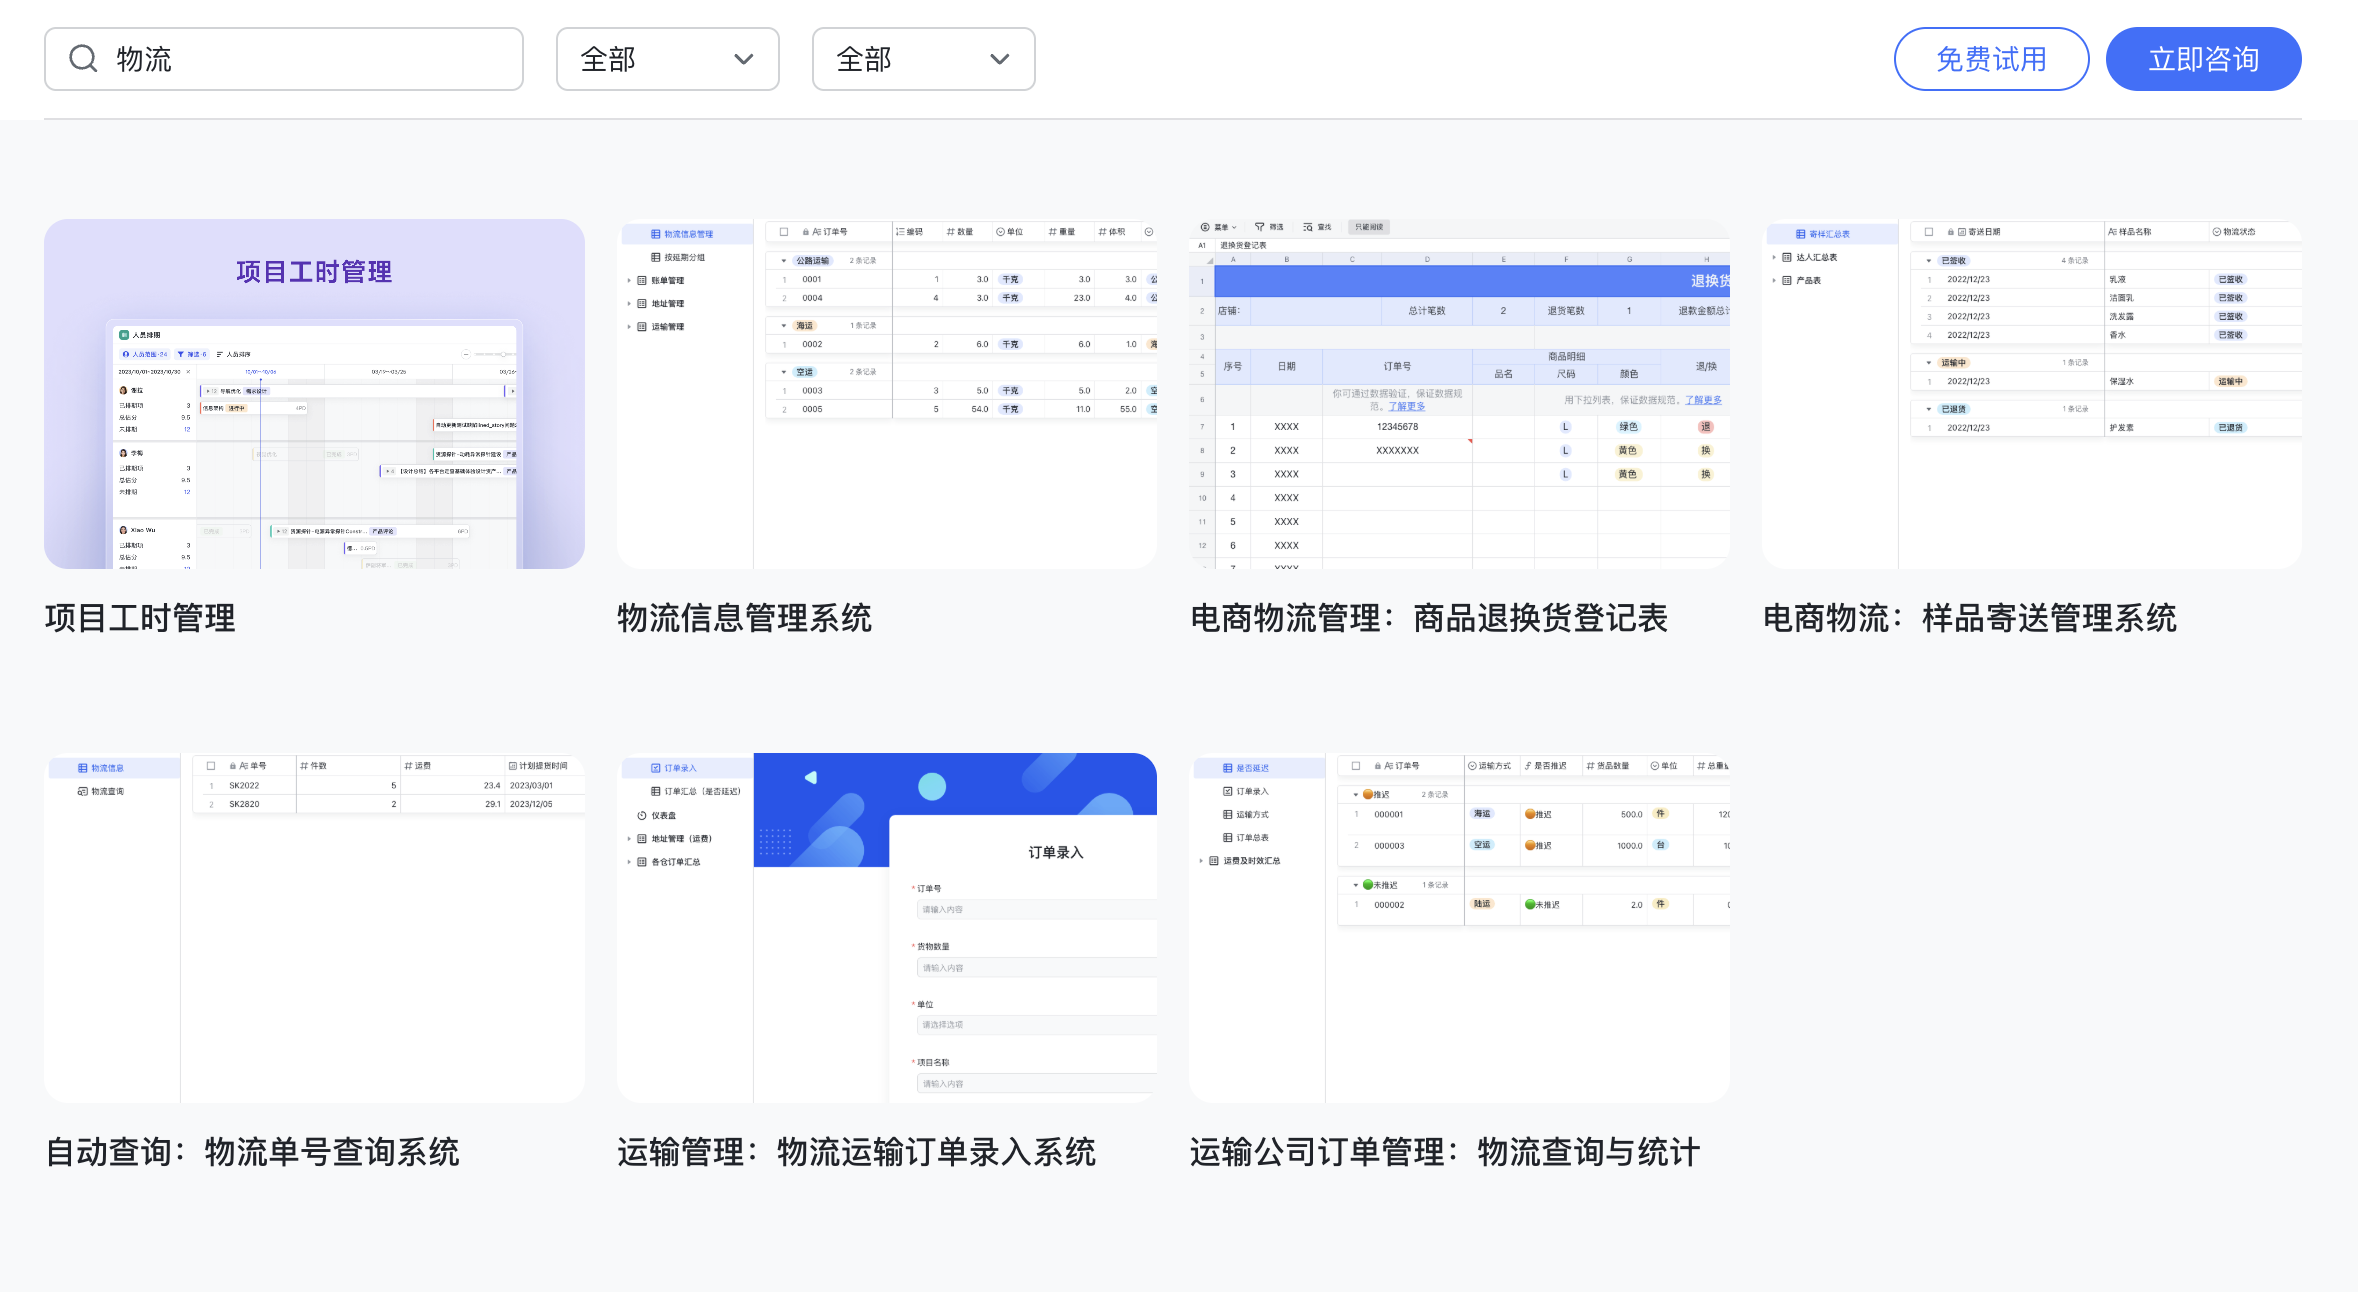The width and height of the screenshot is (2358, 1292).
Task: Toggle the header checkbox in the 物流信息管理 table
Action: pyautogui.click(x=784, y=232)
